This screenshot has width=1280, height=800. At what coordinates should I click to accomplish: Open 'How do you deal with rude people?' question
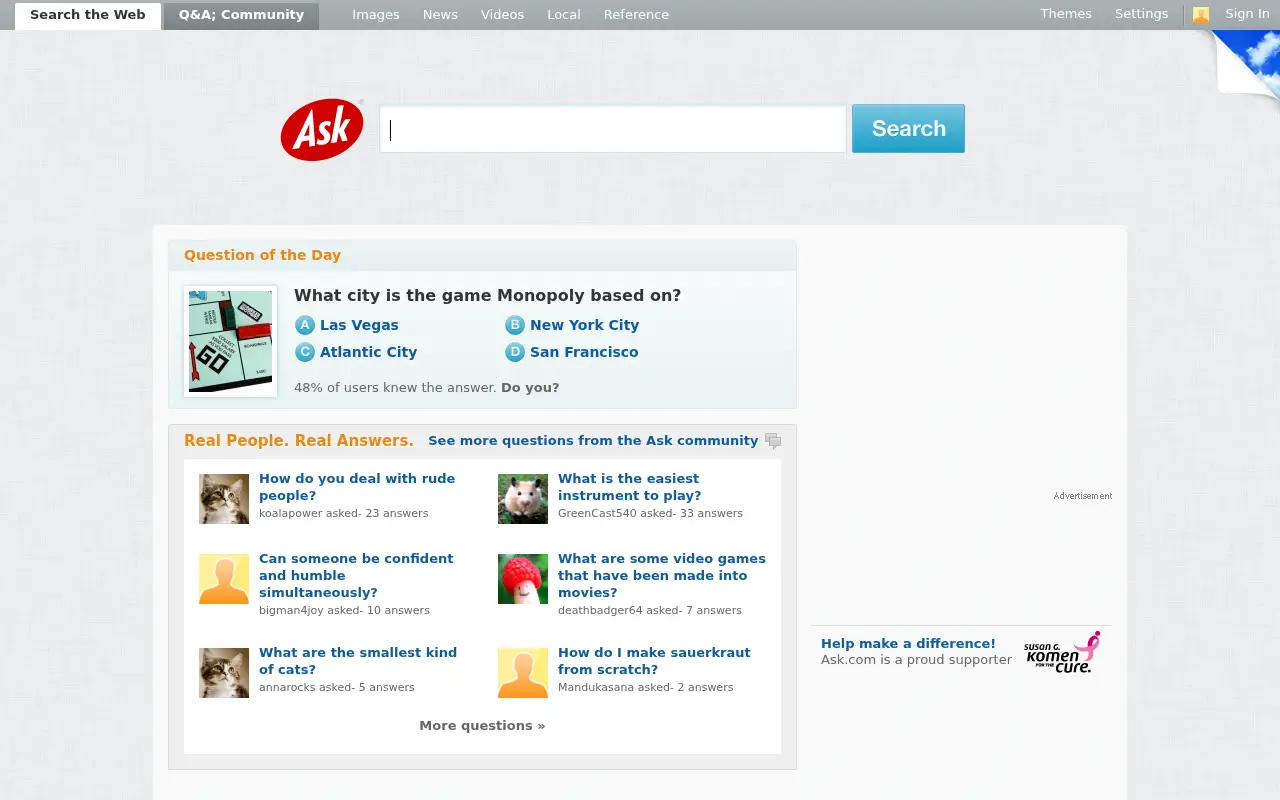(x=357, y=487)
